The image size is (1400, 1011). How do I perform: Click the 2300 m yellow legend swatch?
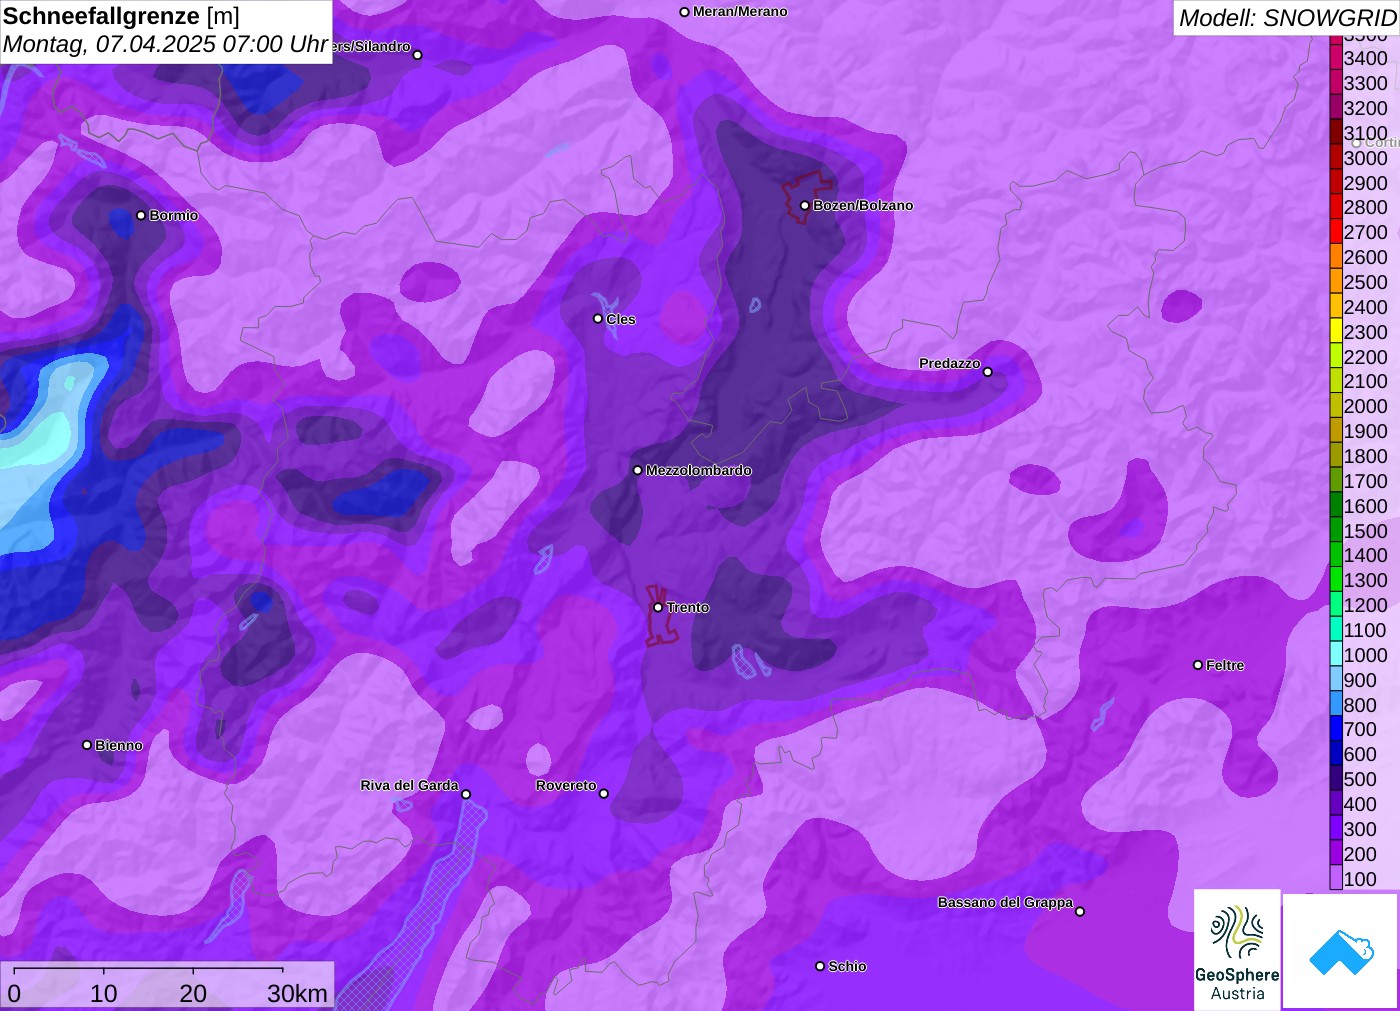pos(1336,332)
